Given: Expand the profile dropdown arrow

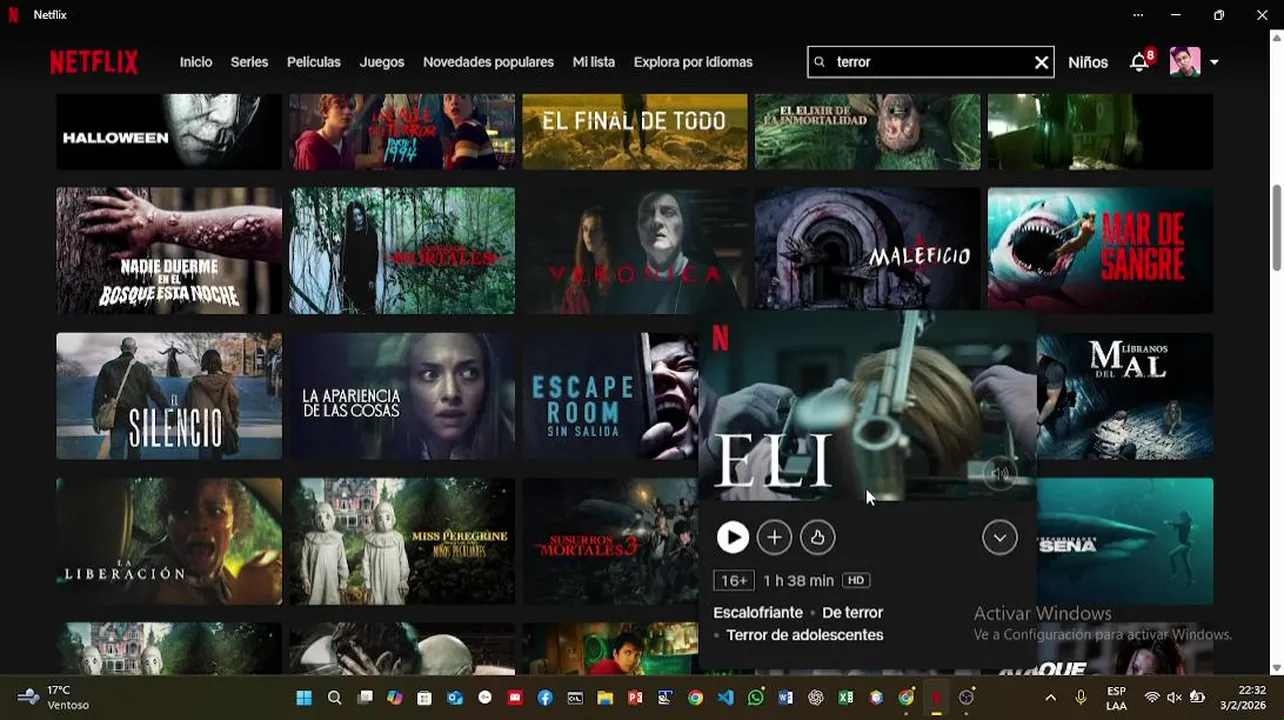Looking at the screenshot, I should coord(1214,62).
